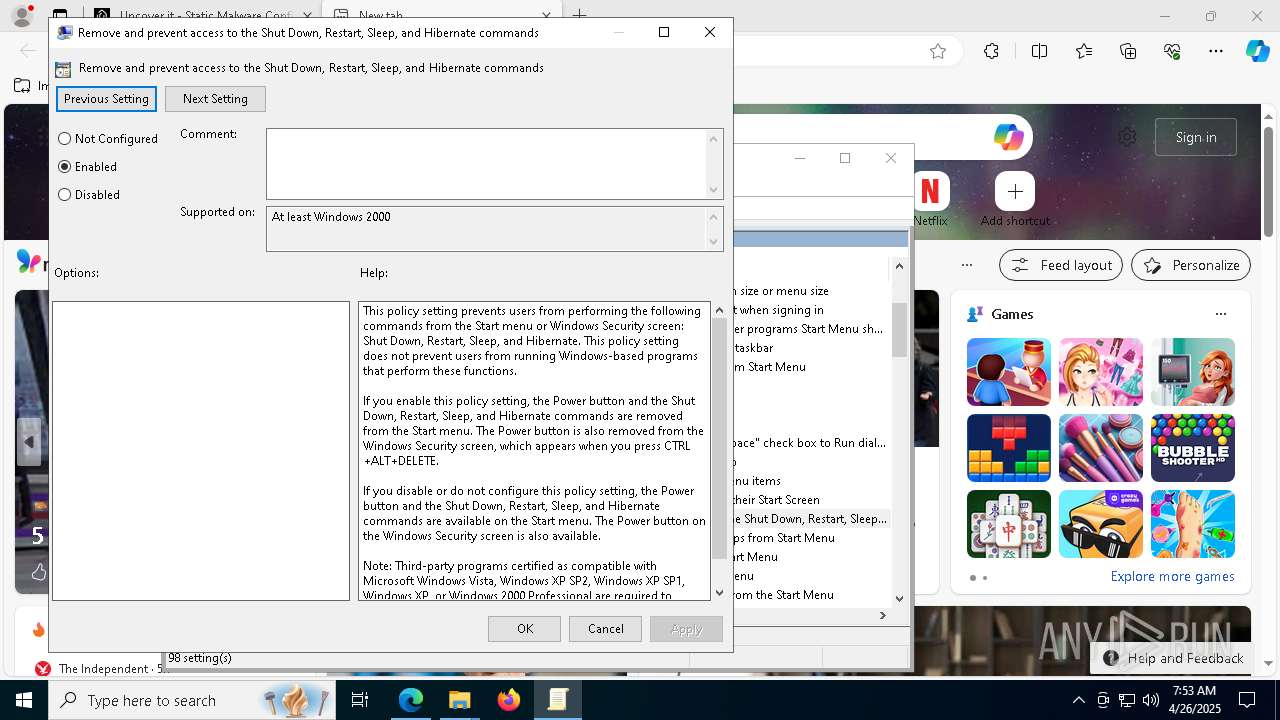Screen dimensions: 1280x720
Task: Open Task View on the taskbar
Action: coord(360,700)
